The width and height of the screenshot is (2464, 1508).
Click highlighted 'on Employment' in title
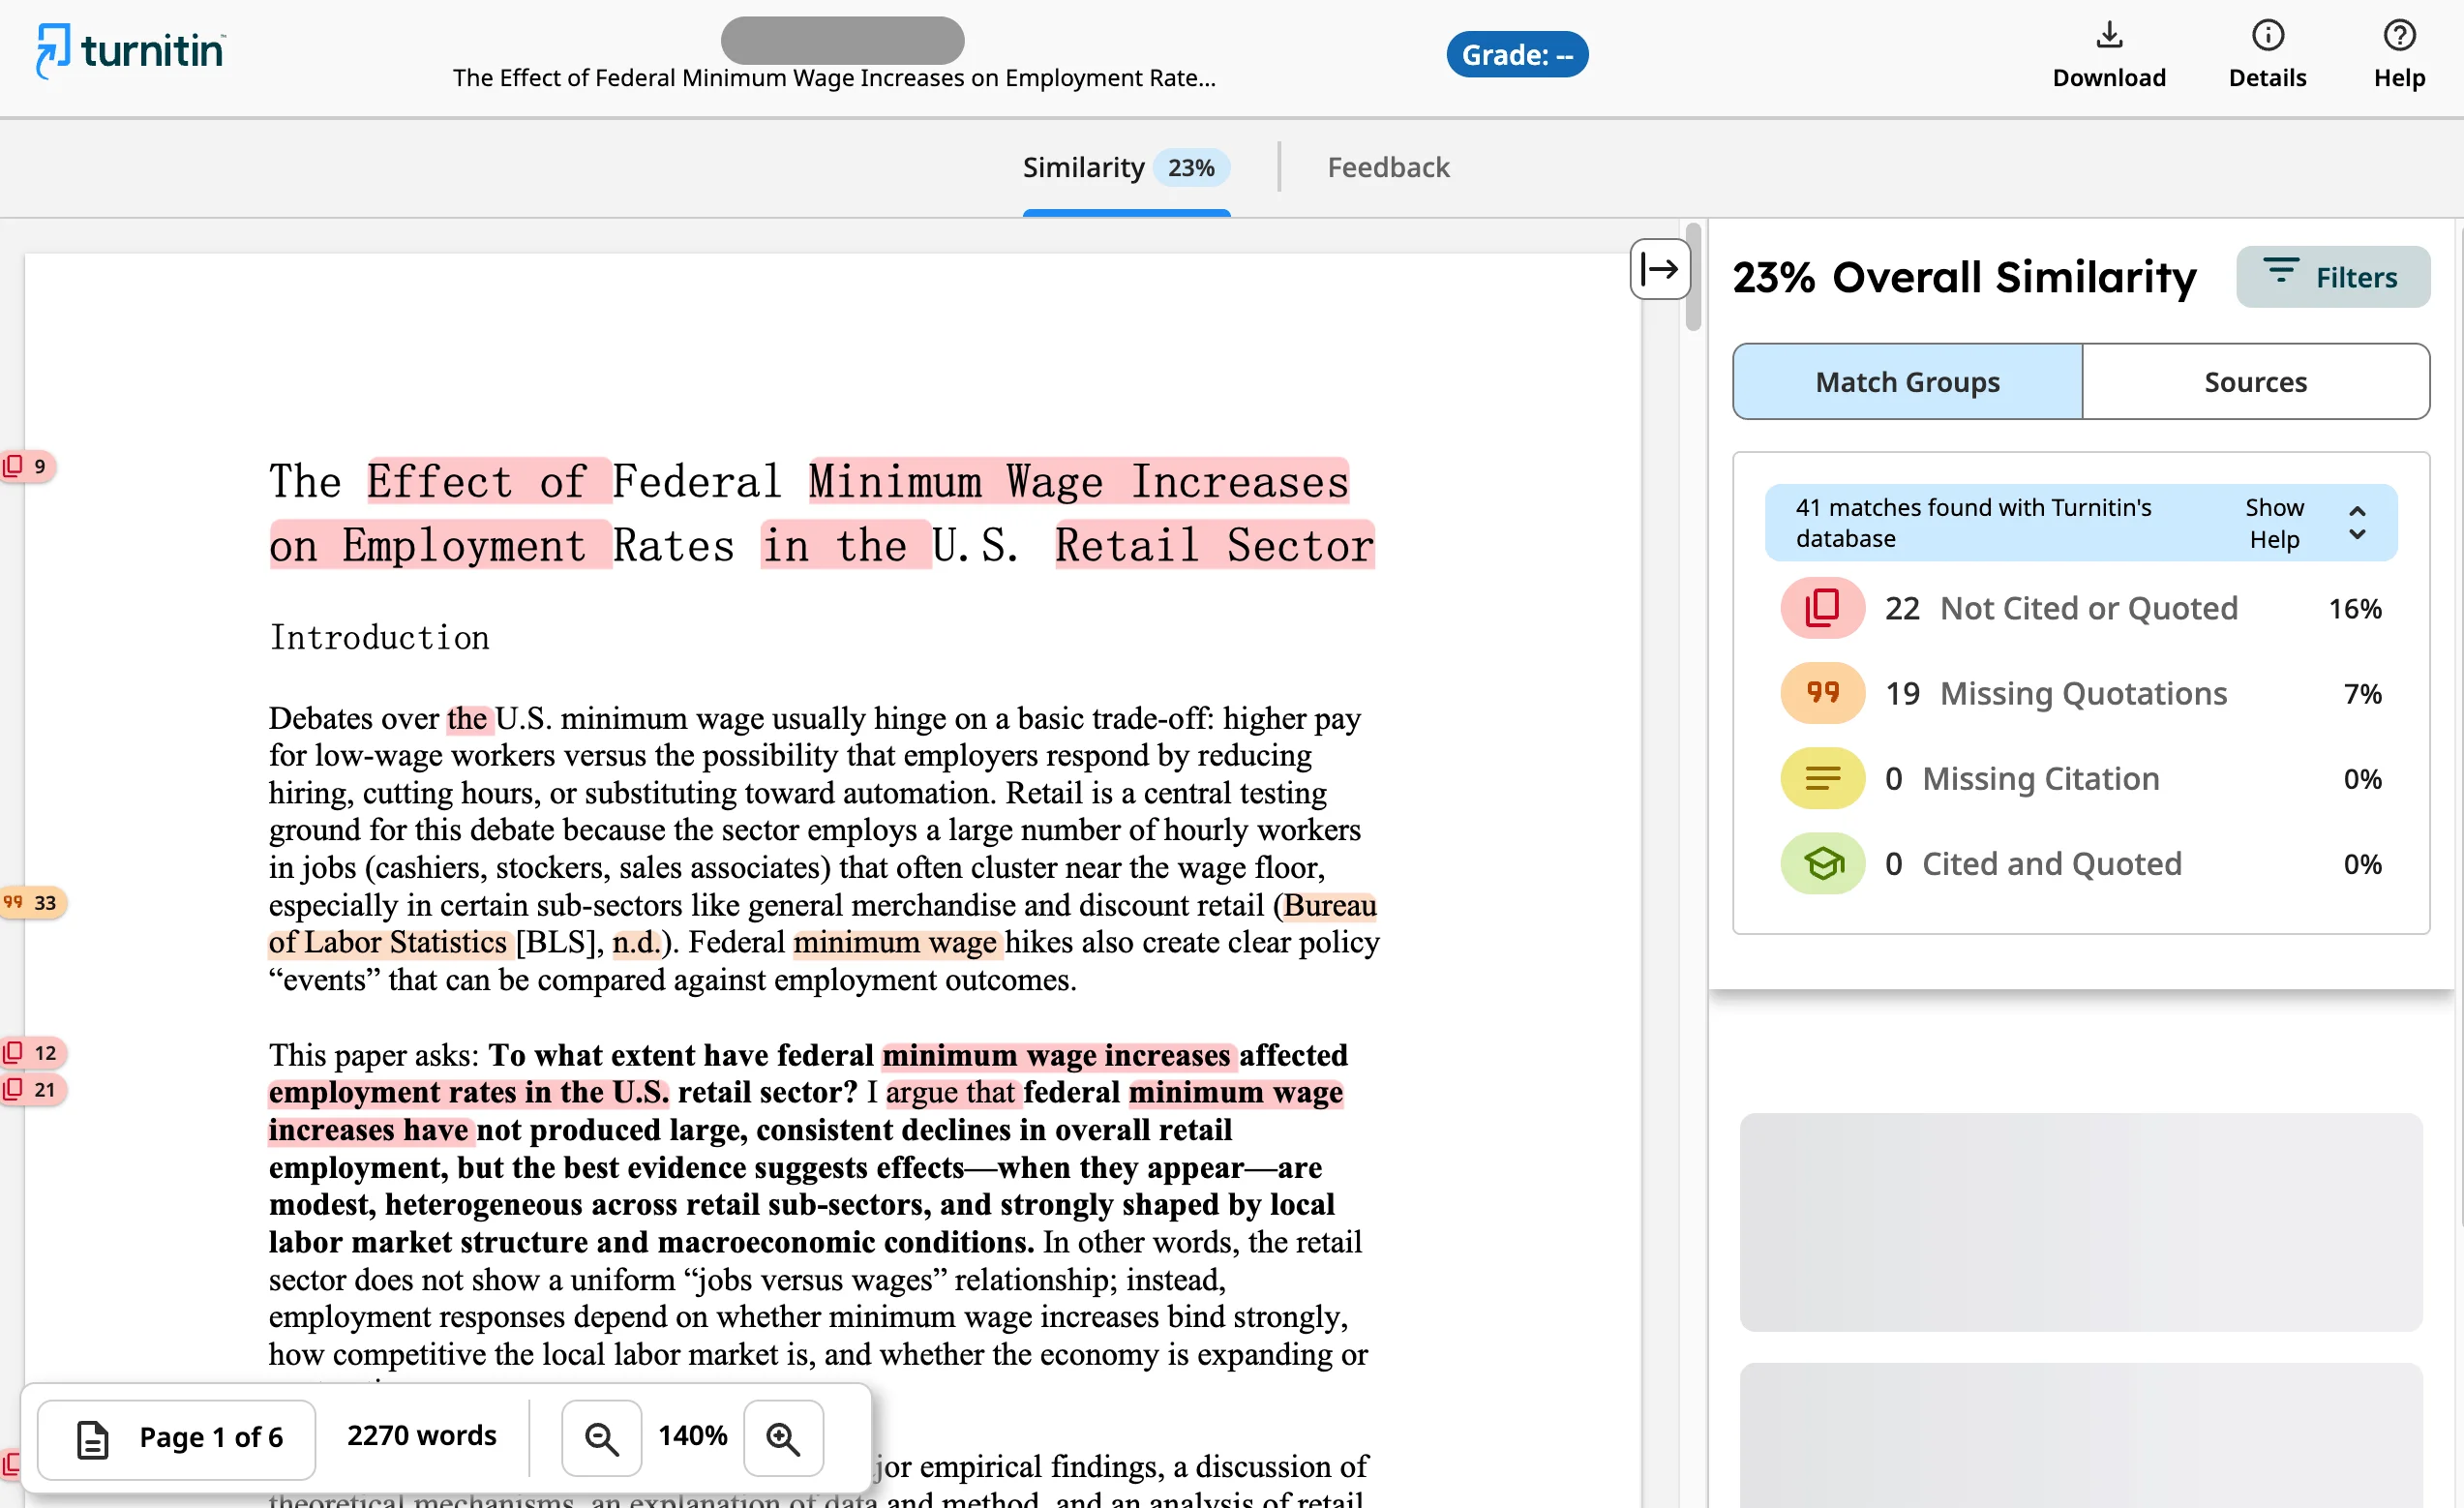pos(440,545)
